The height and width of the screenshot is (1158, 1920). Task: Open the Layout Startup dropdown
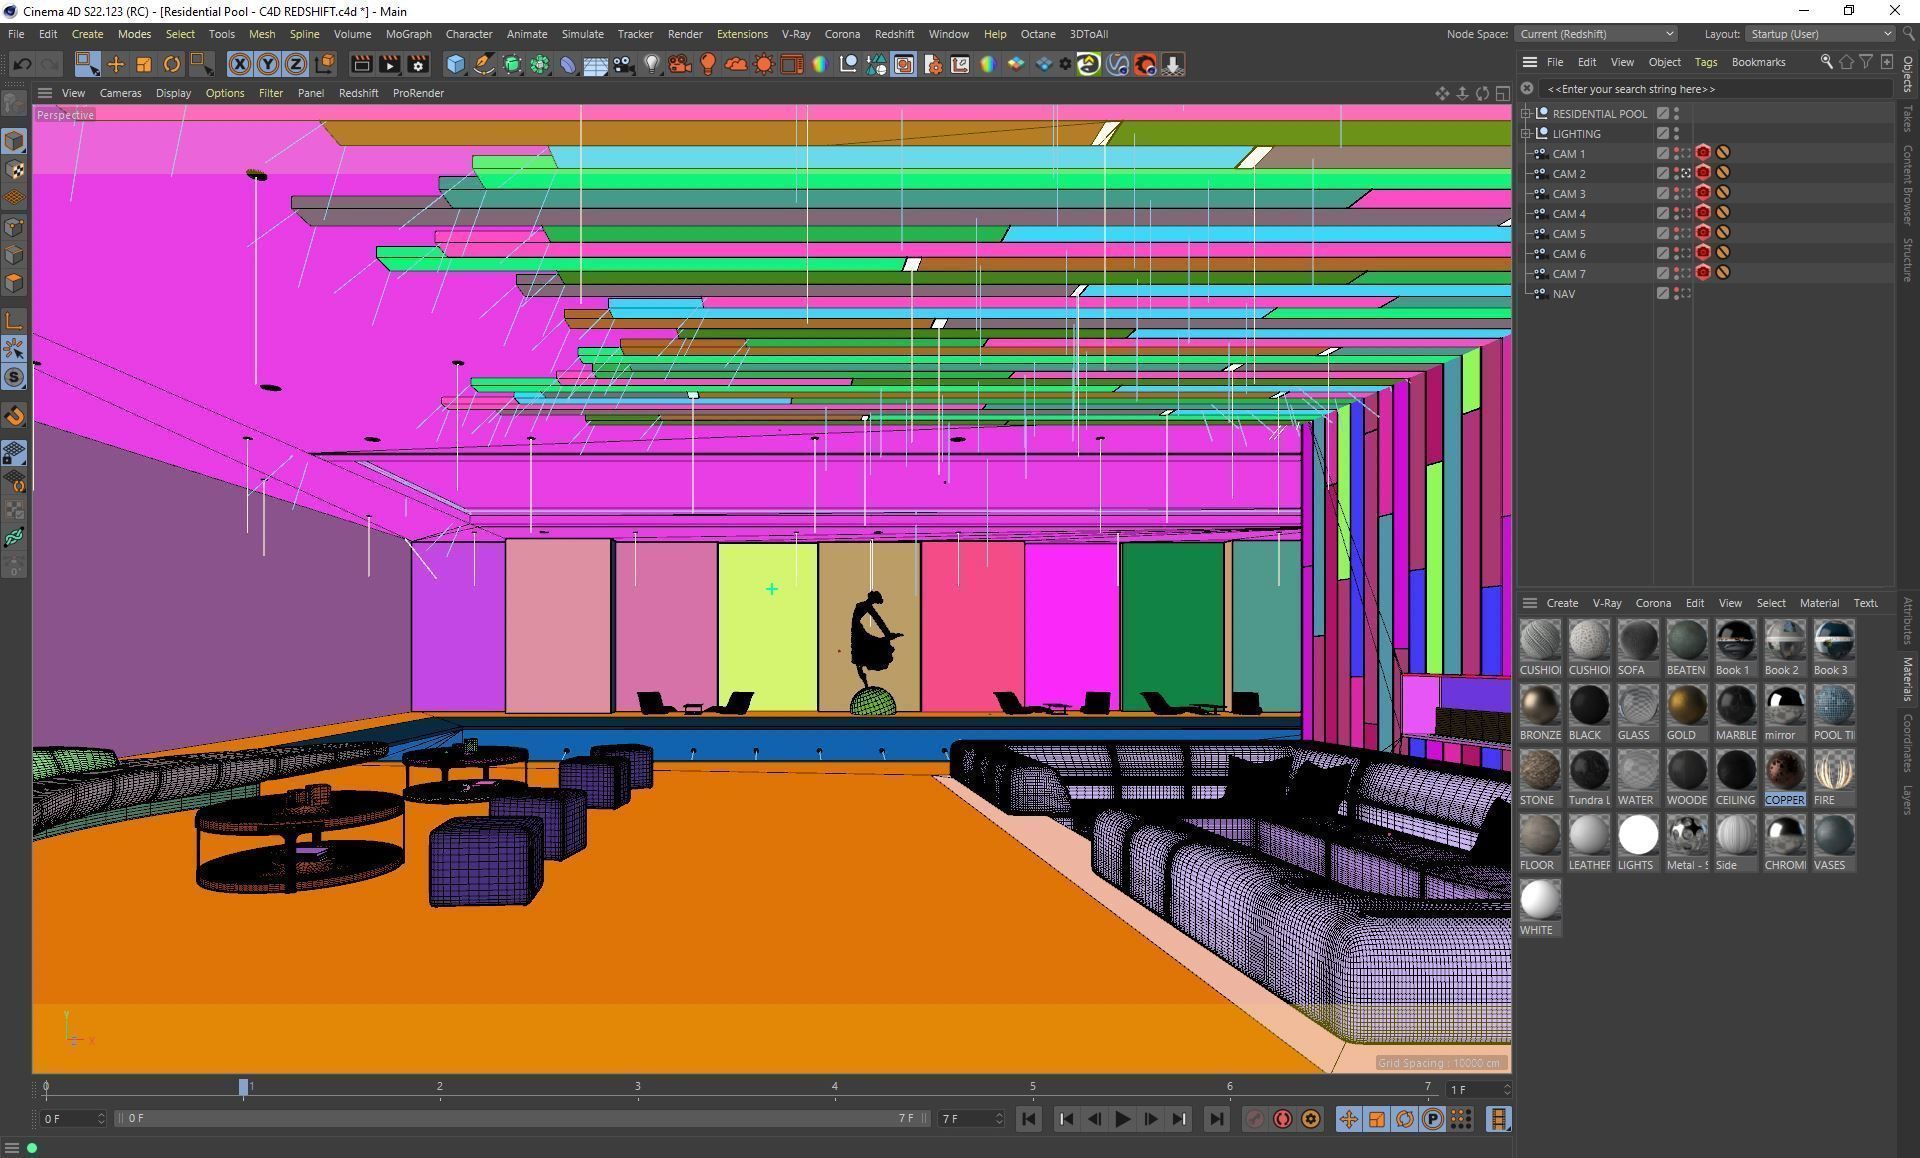pyautogui.click(x=1820, y=34)
